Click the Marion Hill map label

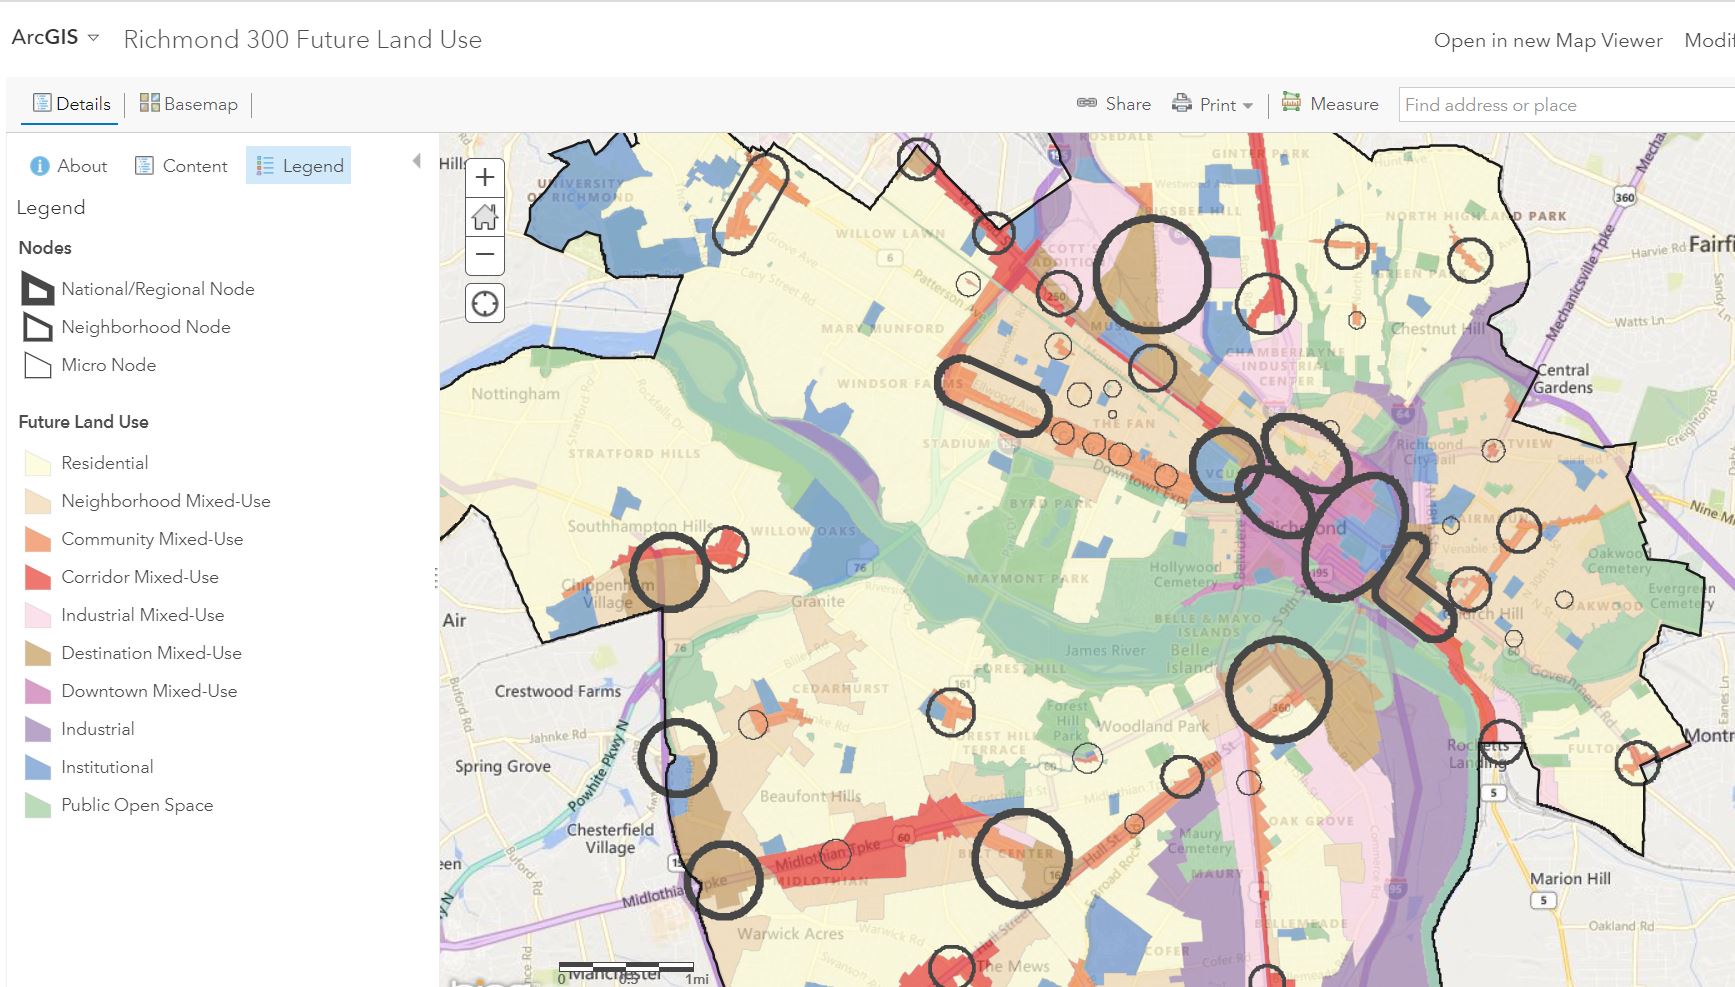coord(1570,879)
